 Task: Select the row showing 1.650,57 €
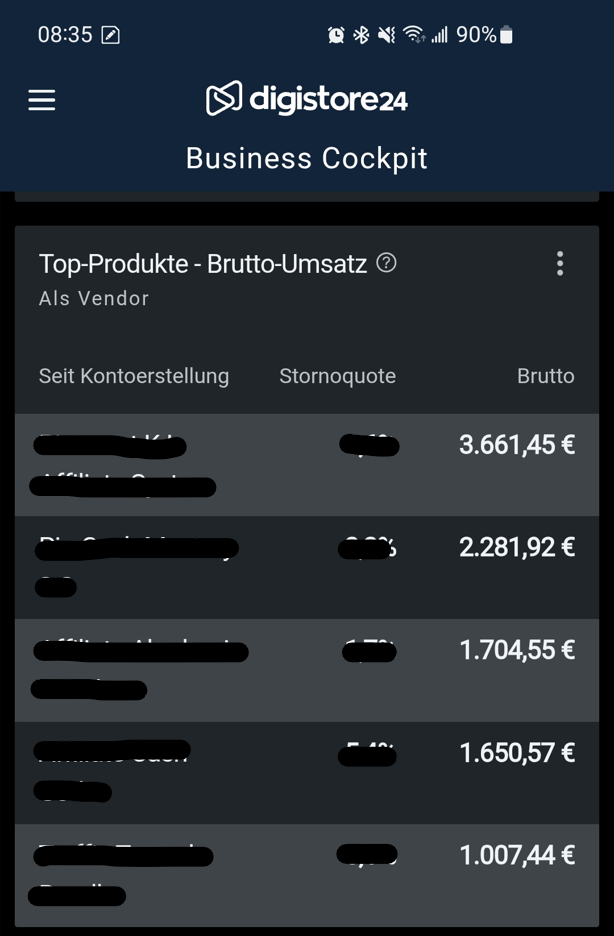[x=307, y=773]
